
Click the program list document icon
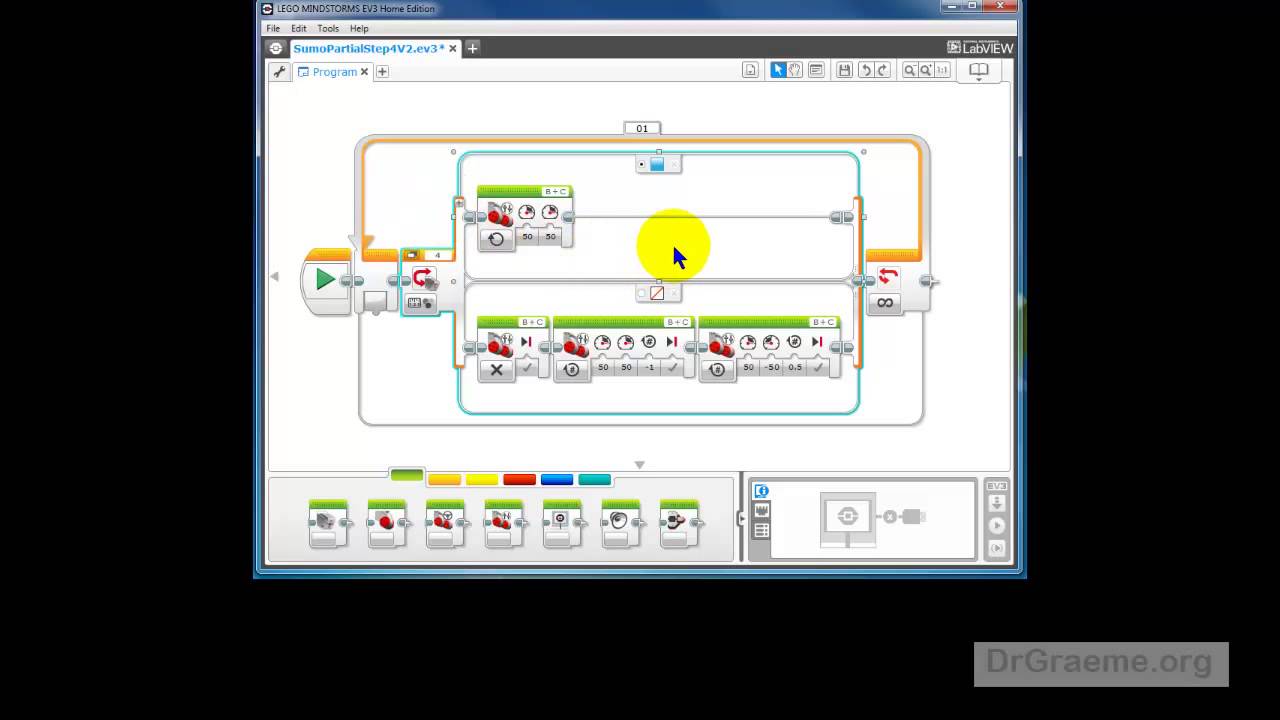tap(750, 70)
